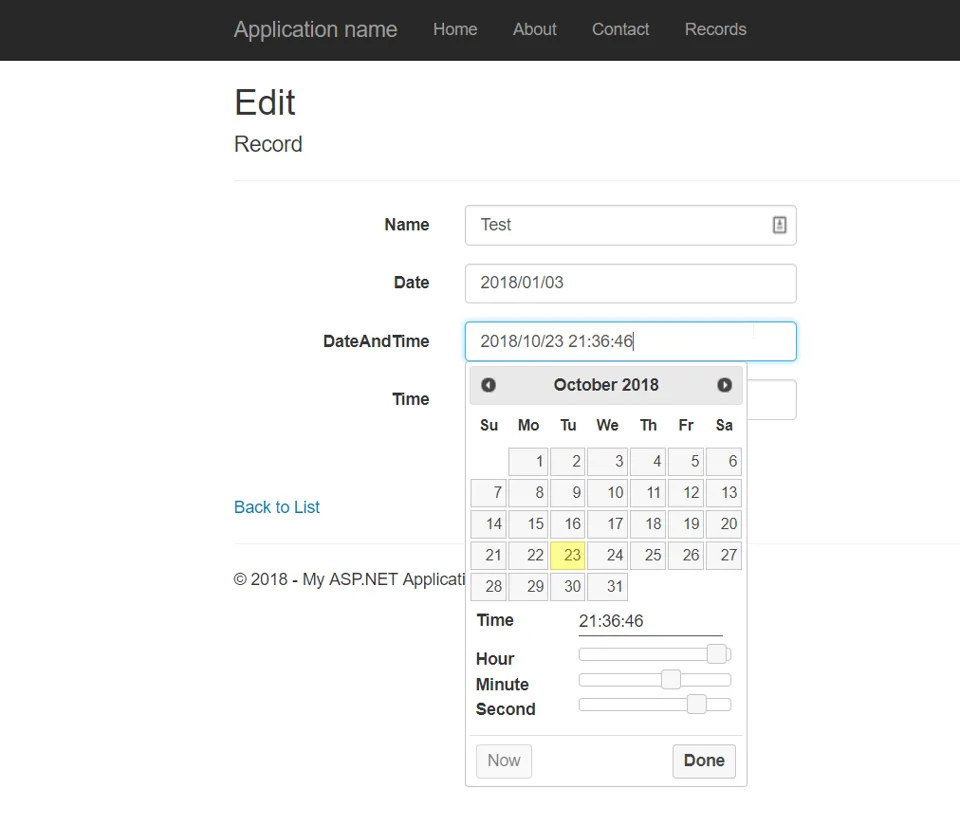Select October 5 in calendar
This screenshot has height=825, width=960.
(x=686, y=461)
